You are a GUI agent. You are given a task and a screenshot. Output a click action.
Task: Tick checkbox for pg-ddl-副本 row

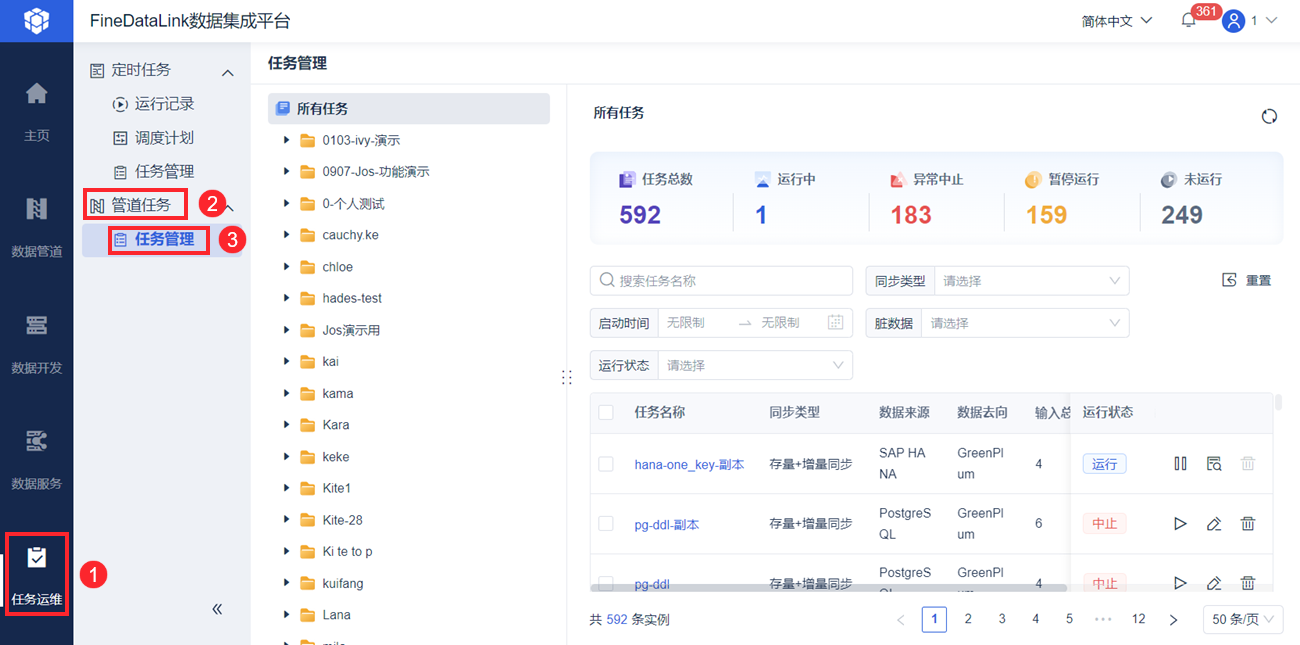(606, 523)
